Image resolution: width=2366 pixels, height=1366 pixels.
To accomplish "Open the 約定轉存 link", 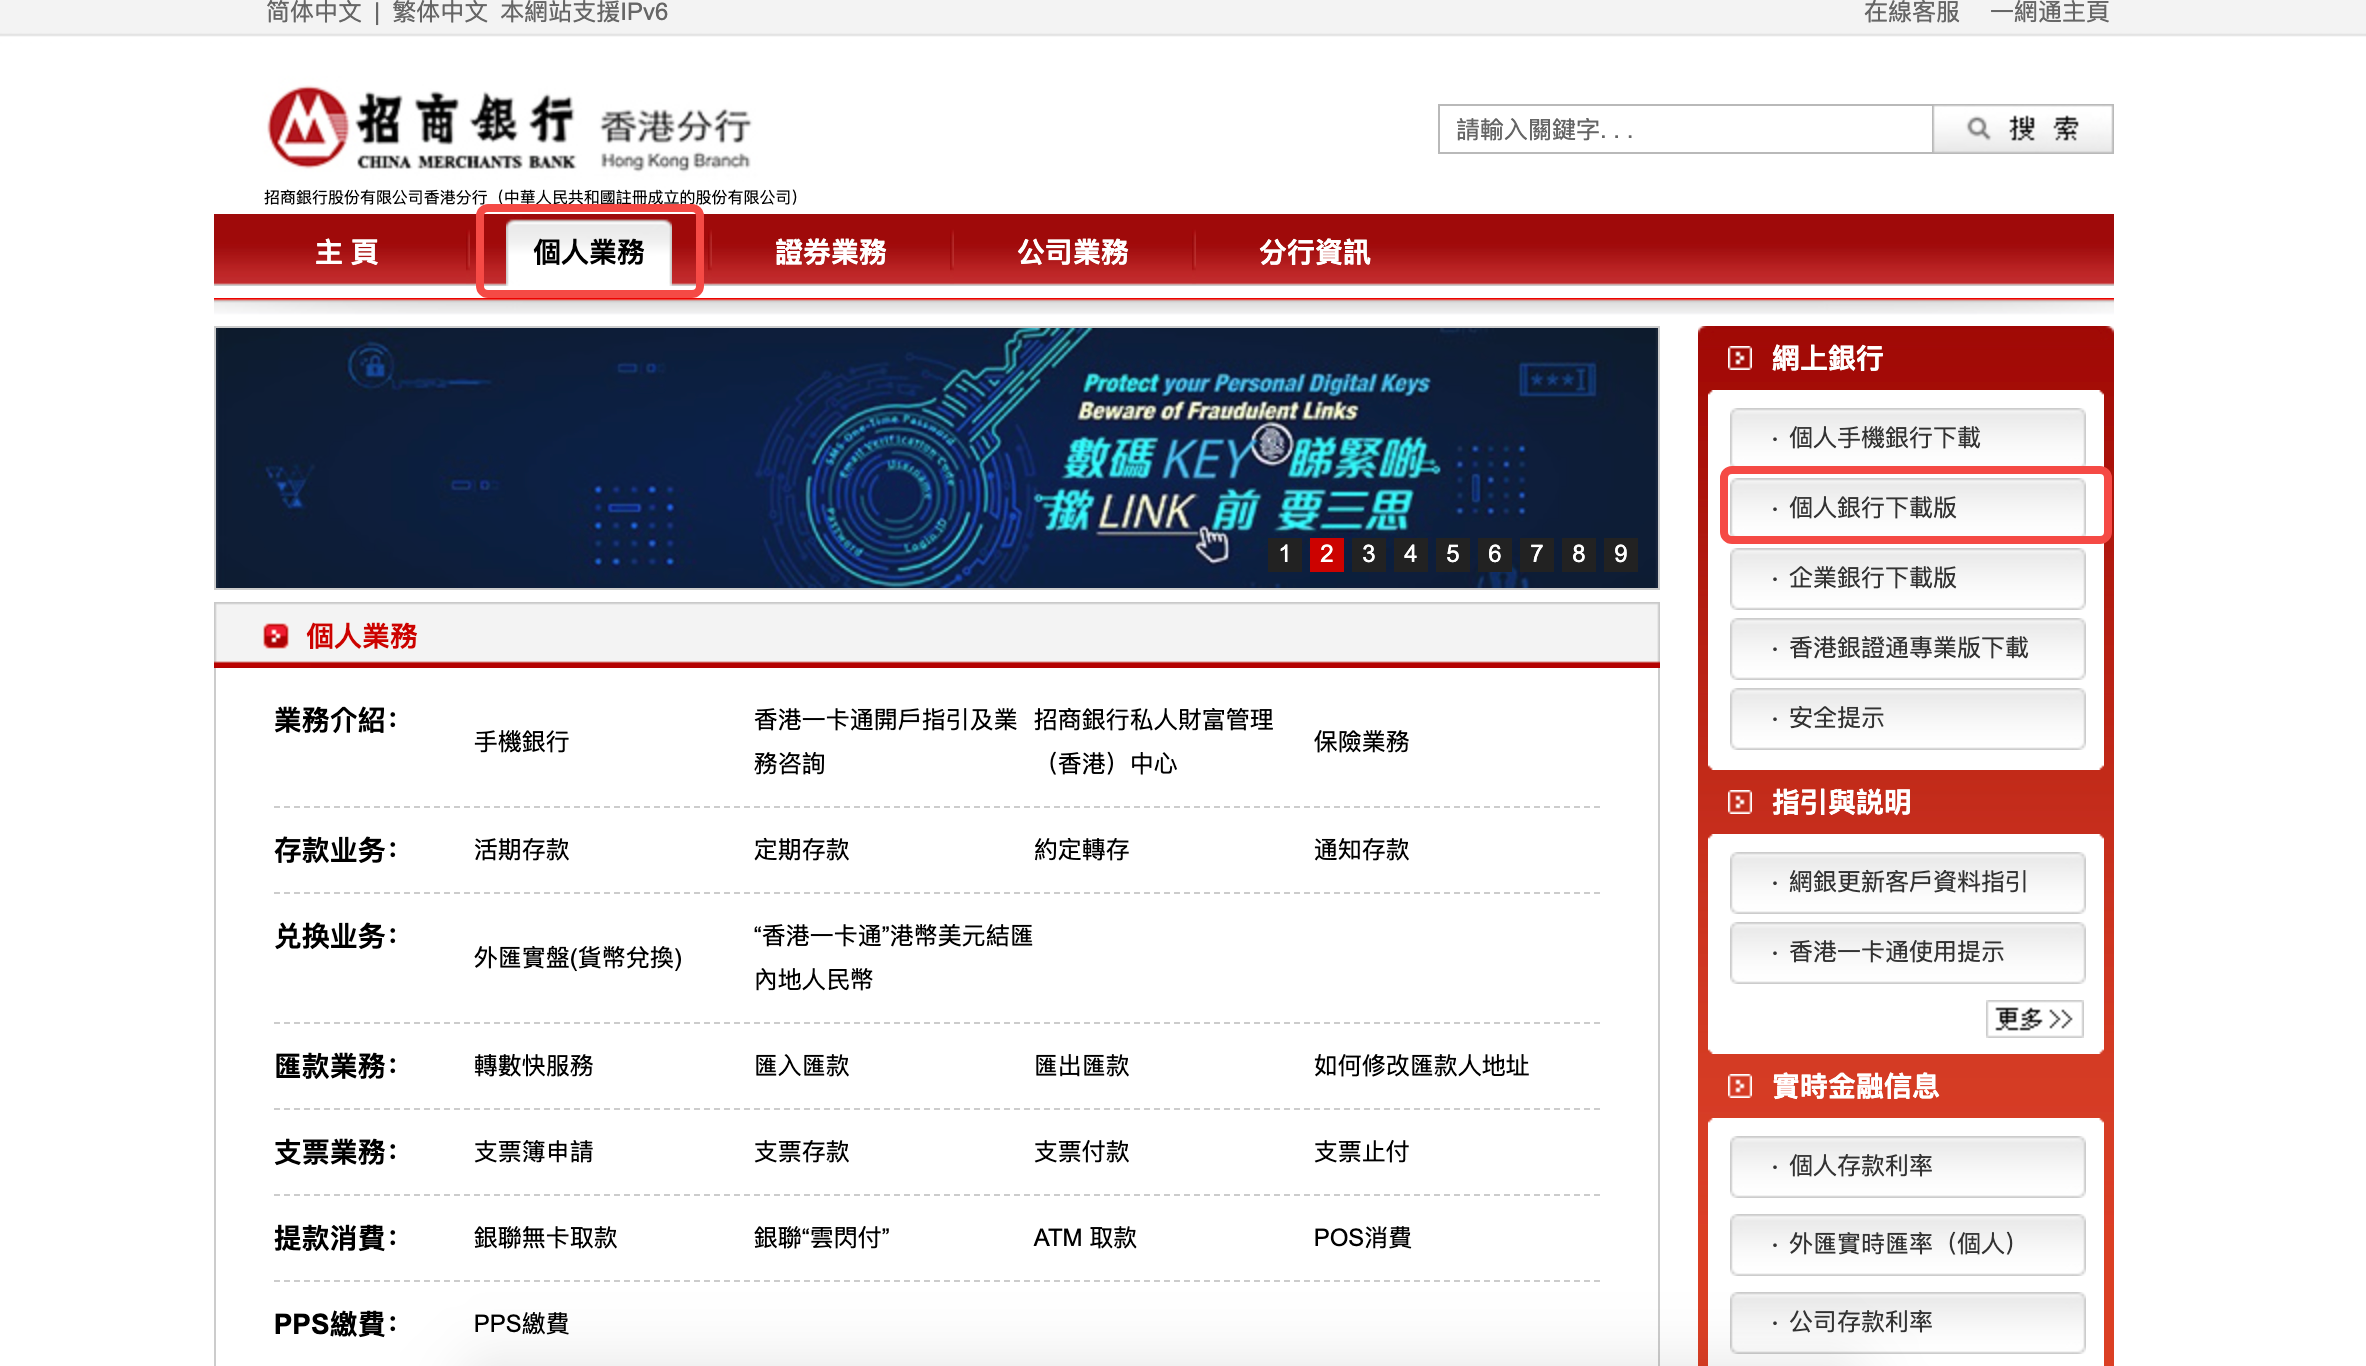I will pos(1081,850).
